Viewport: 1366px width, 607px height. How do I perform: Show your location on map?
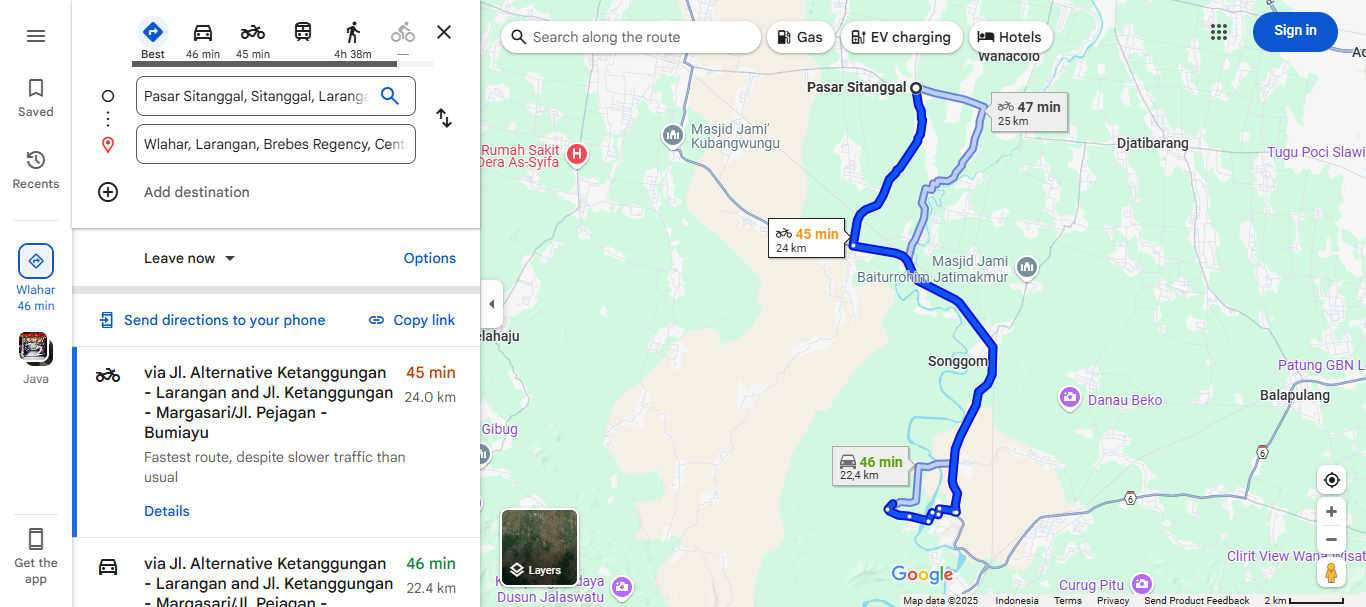1331,480
